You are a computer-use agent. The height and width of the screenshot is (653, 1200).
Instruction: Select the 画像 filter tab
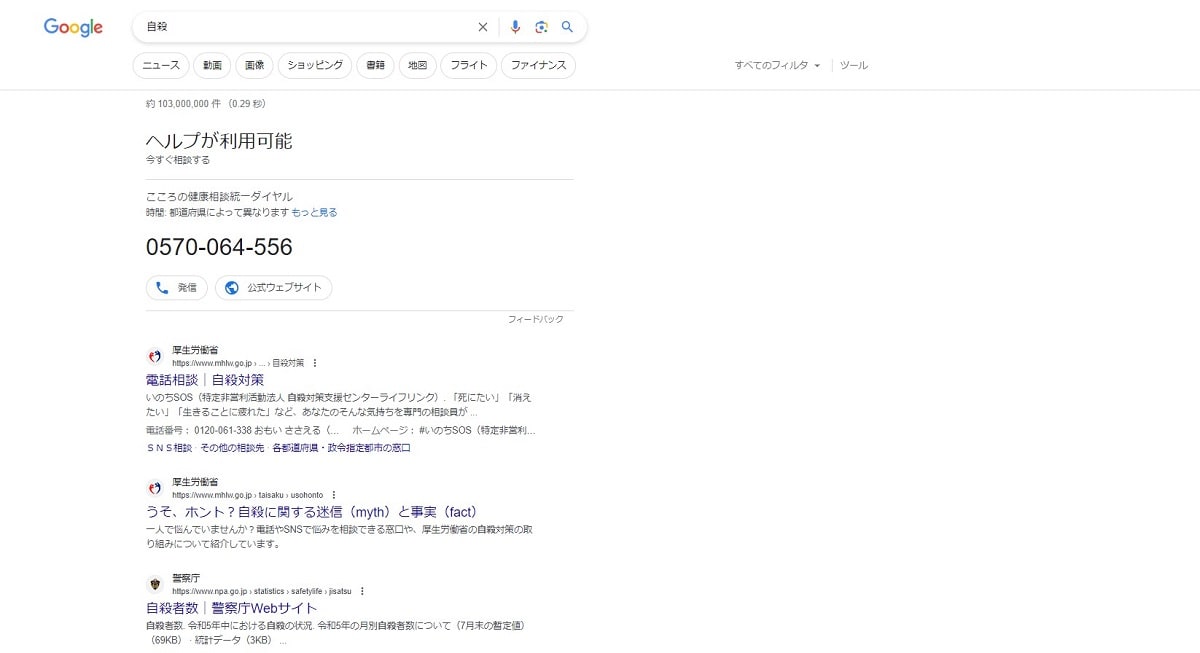point(255,65)
